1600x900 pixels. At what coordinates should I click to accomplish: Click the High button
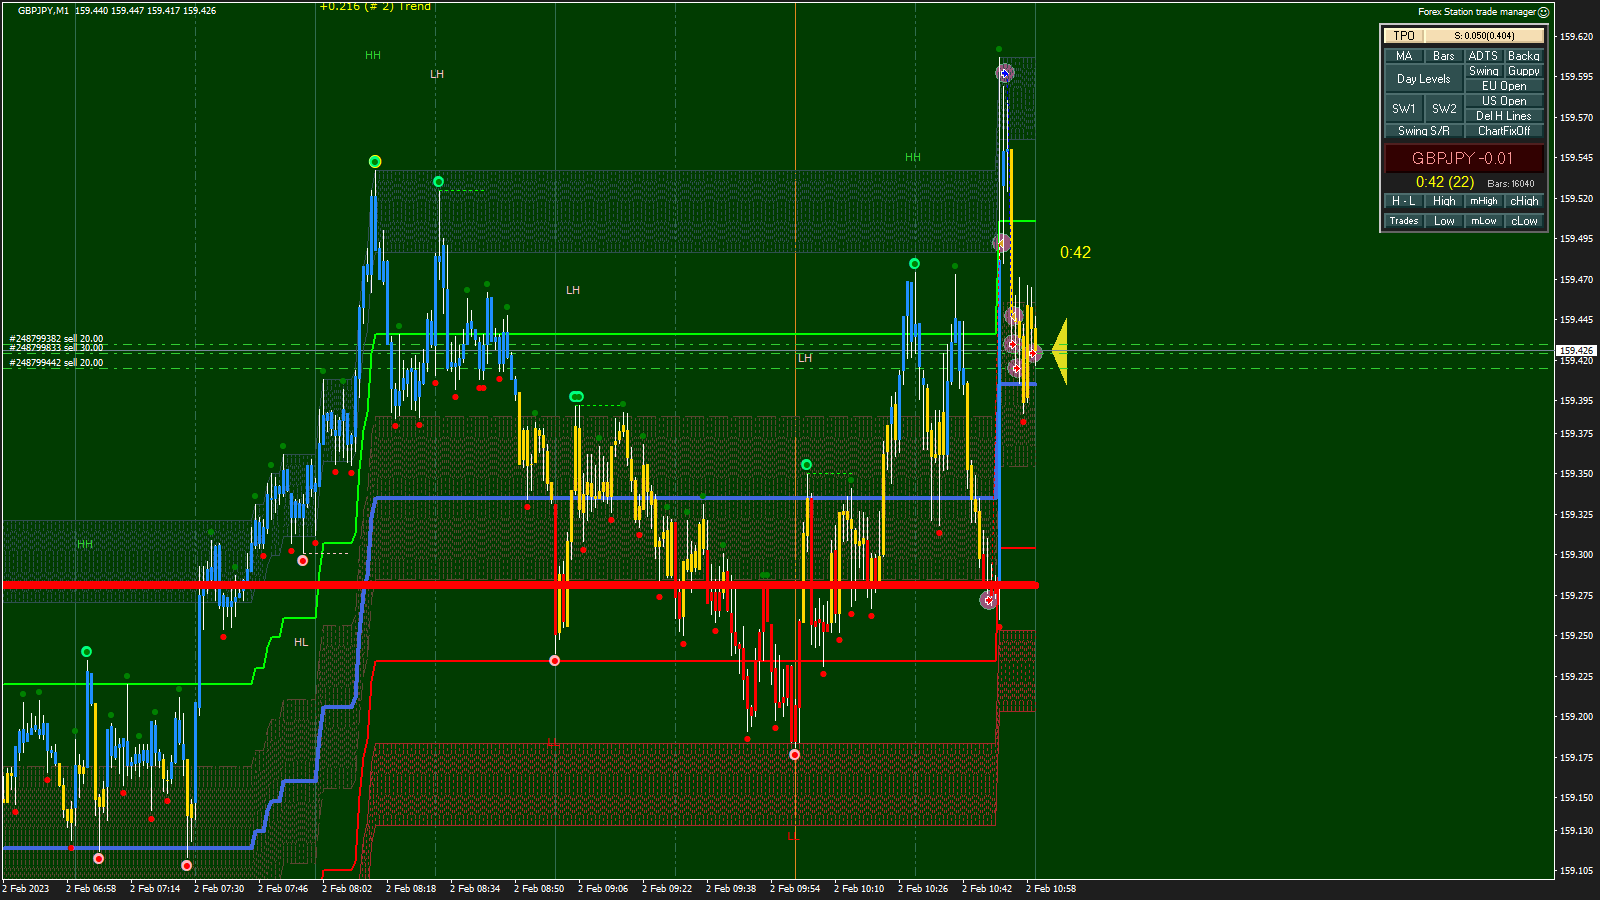1444,201
